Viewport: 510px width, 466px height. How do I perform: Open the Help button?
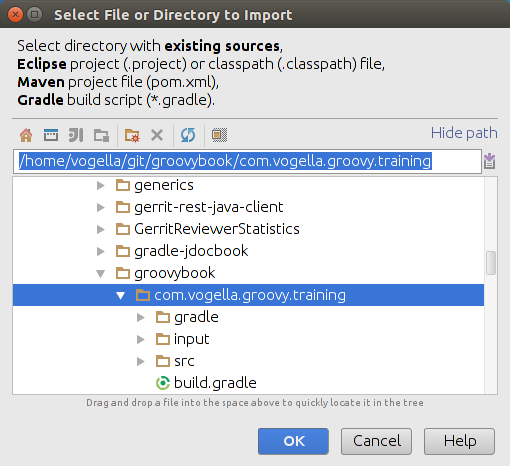[459, 441]
